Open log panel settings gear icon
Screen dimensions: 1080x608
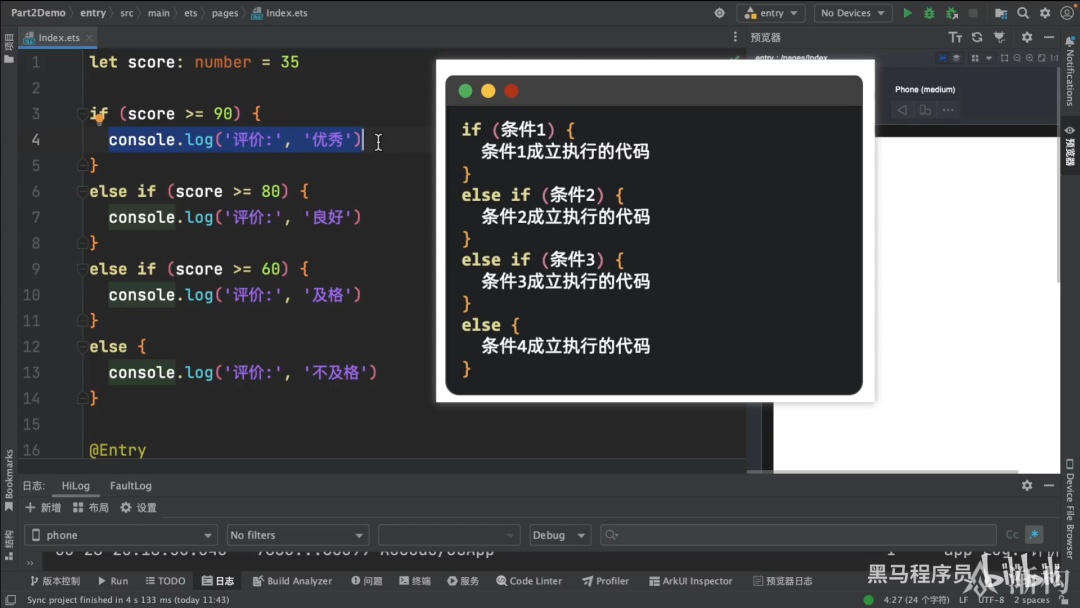click(1027, 485)
